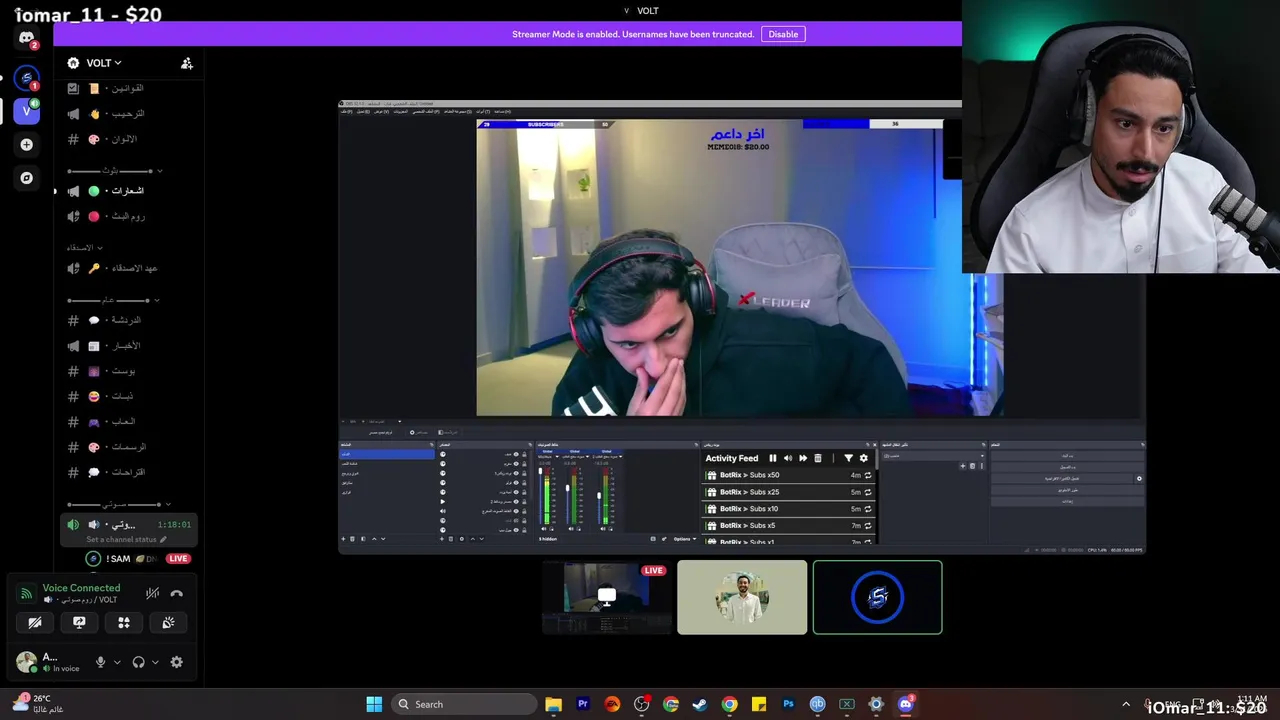Open User Settings gear icon
The height and width of the screenshot is (720, 1280).
(x=177, y=662)
